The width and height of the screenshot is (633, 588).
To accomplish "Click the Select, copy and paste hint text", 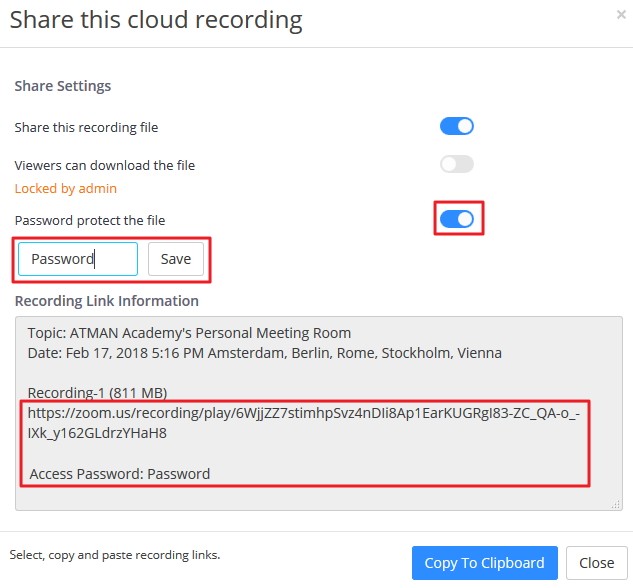I will click(x=115, y=554).
